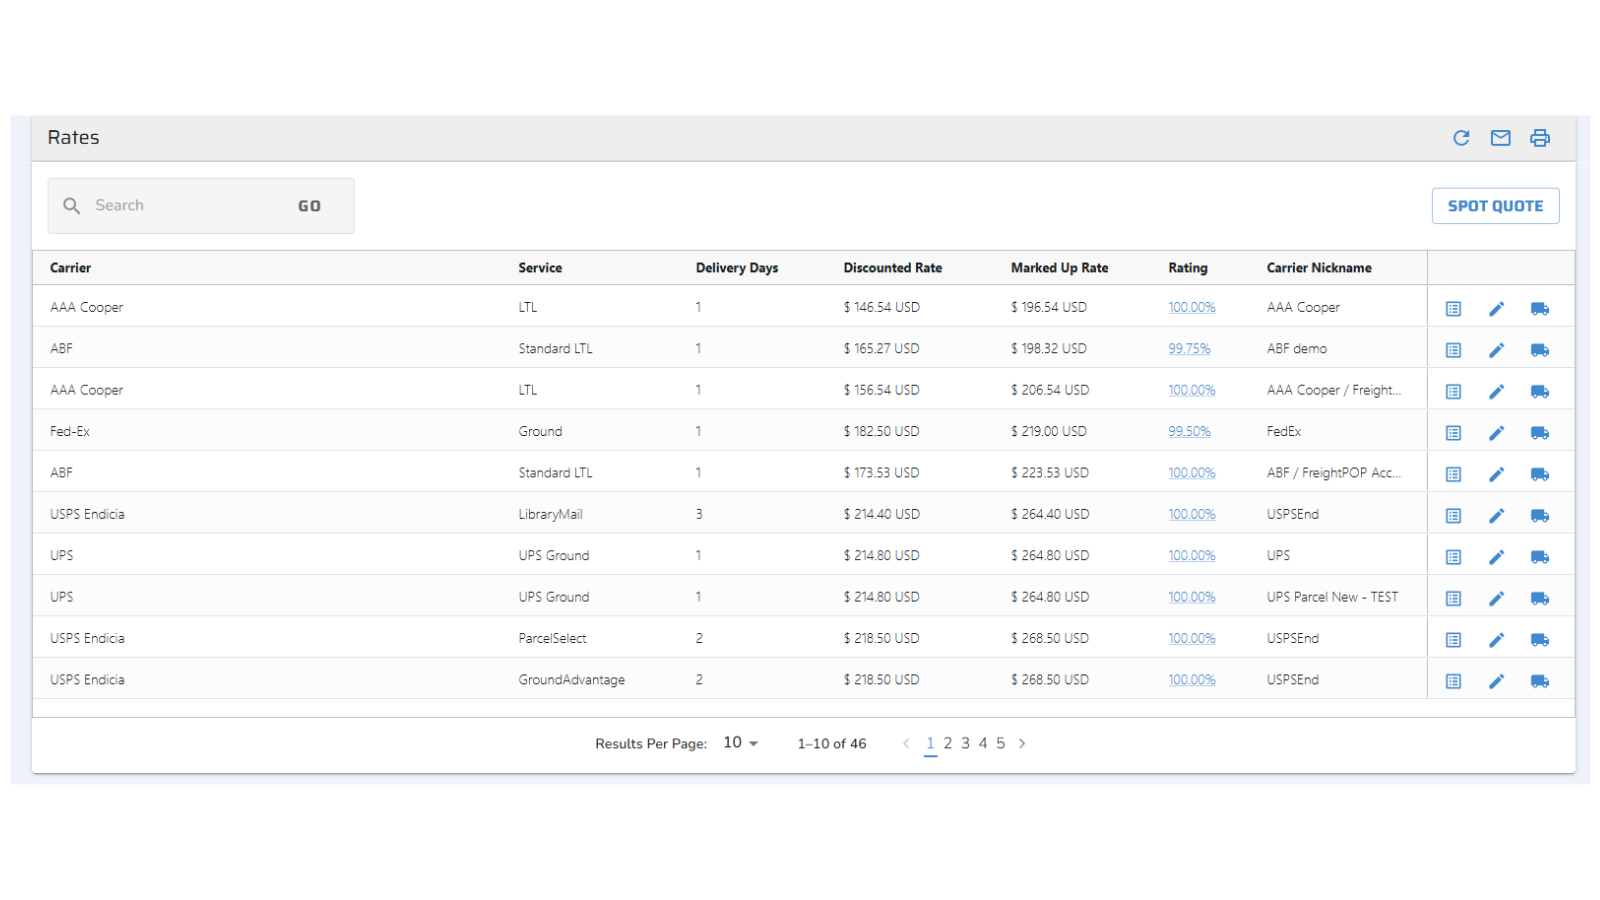Edit the ABF demo rate with pencil icon
Screen dimensions: 1600x900
(x=1496, y=350)
